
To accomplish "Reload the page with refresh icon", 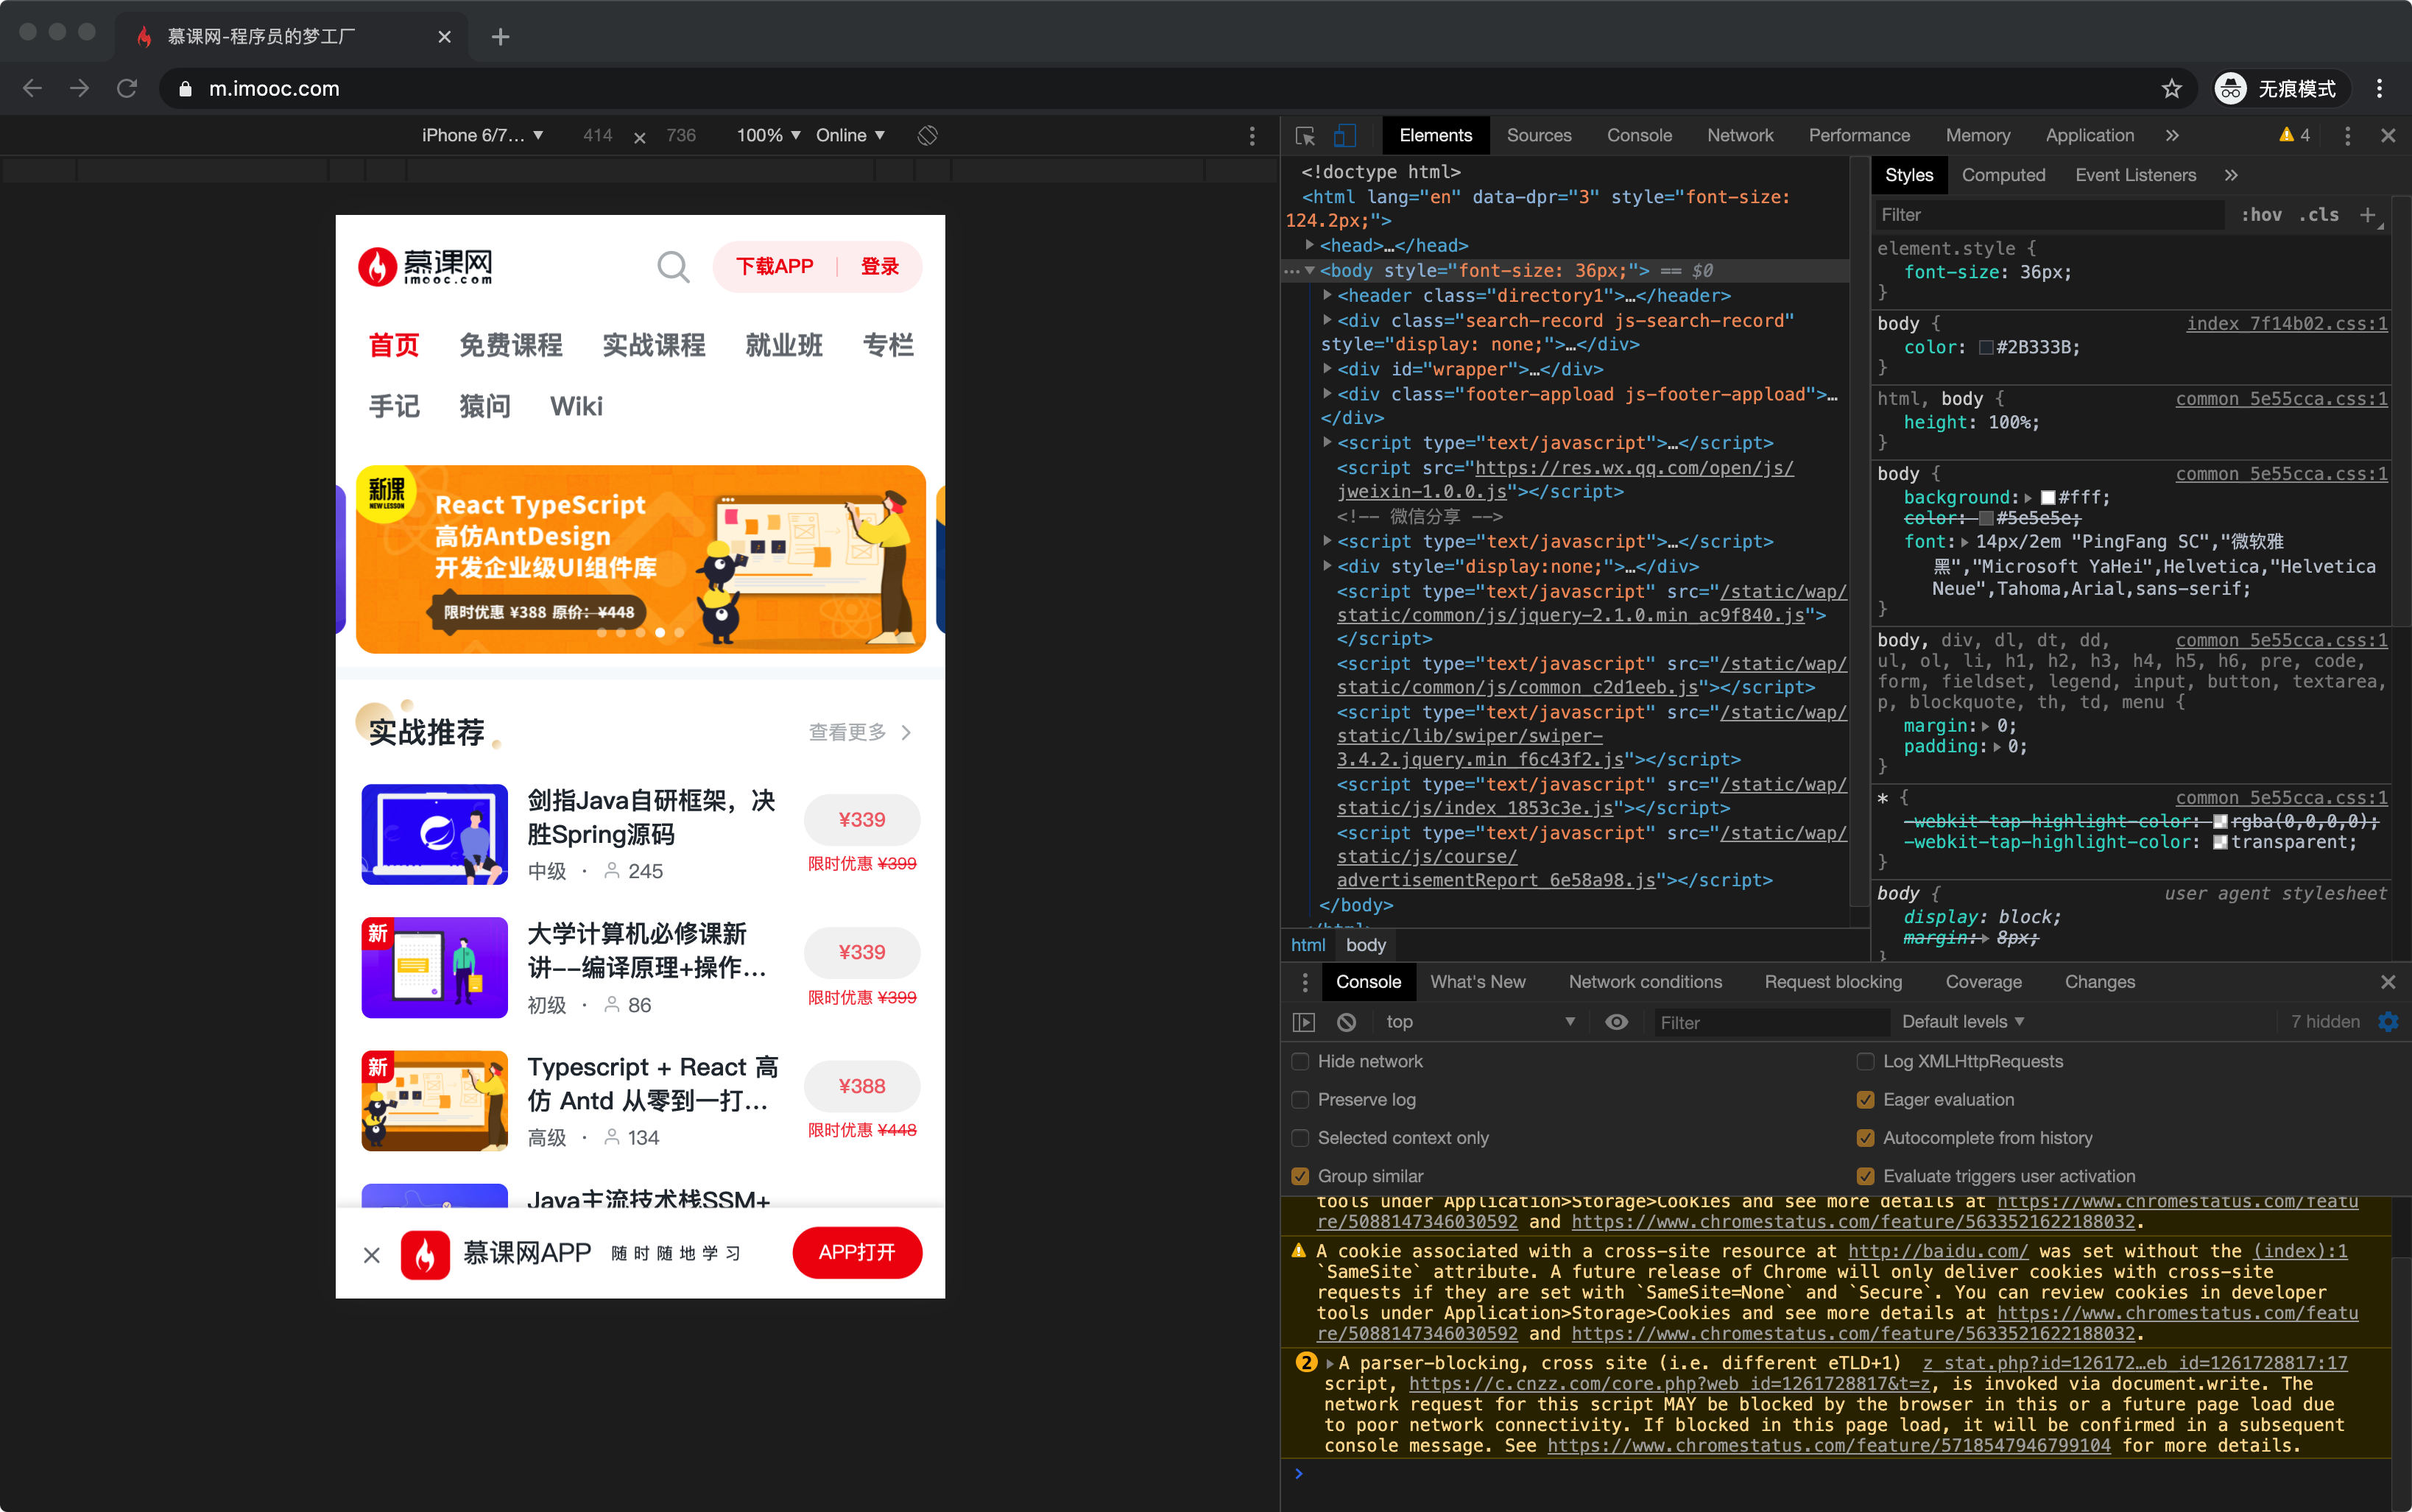I will point(127,88).
